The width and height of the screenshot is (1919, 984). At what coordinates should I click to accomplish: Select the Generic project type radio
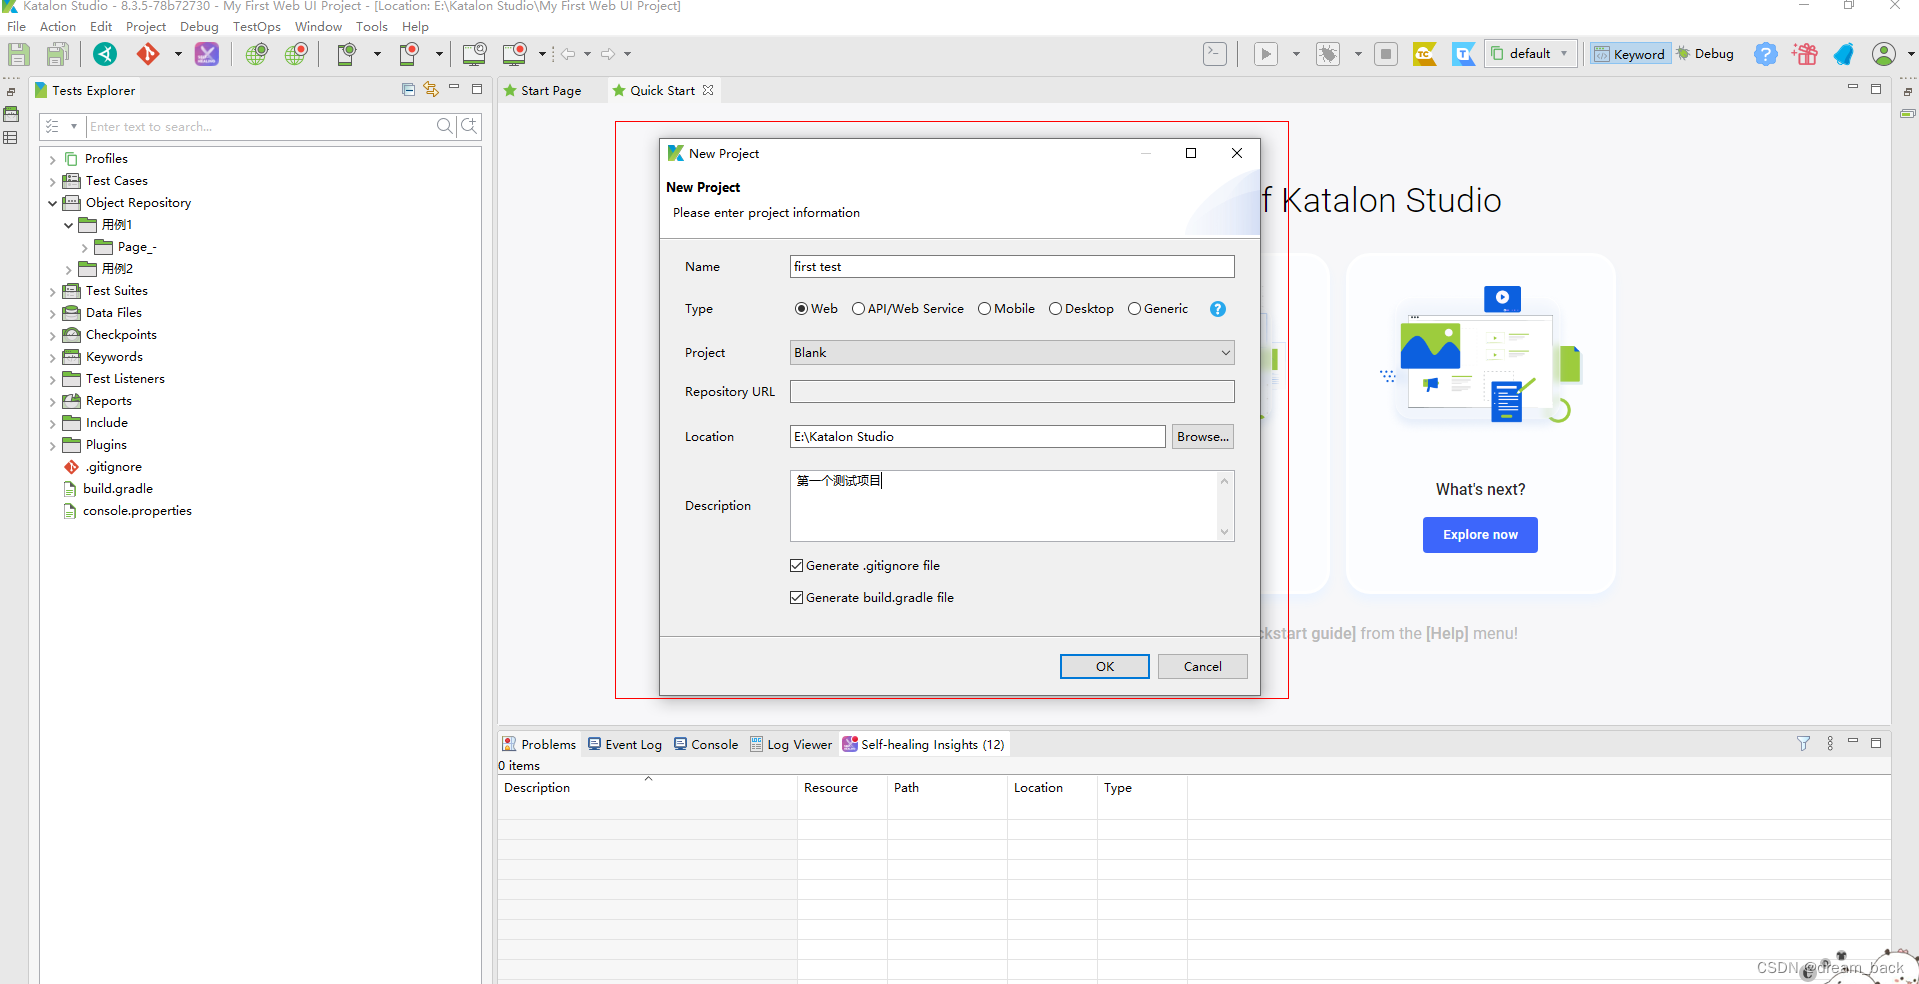[x=1134, y=309]
